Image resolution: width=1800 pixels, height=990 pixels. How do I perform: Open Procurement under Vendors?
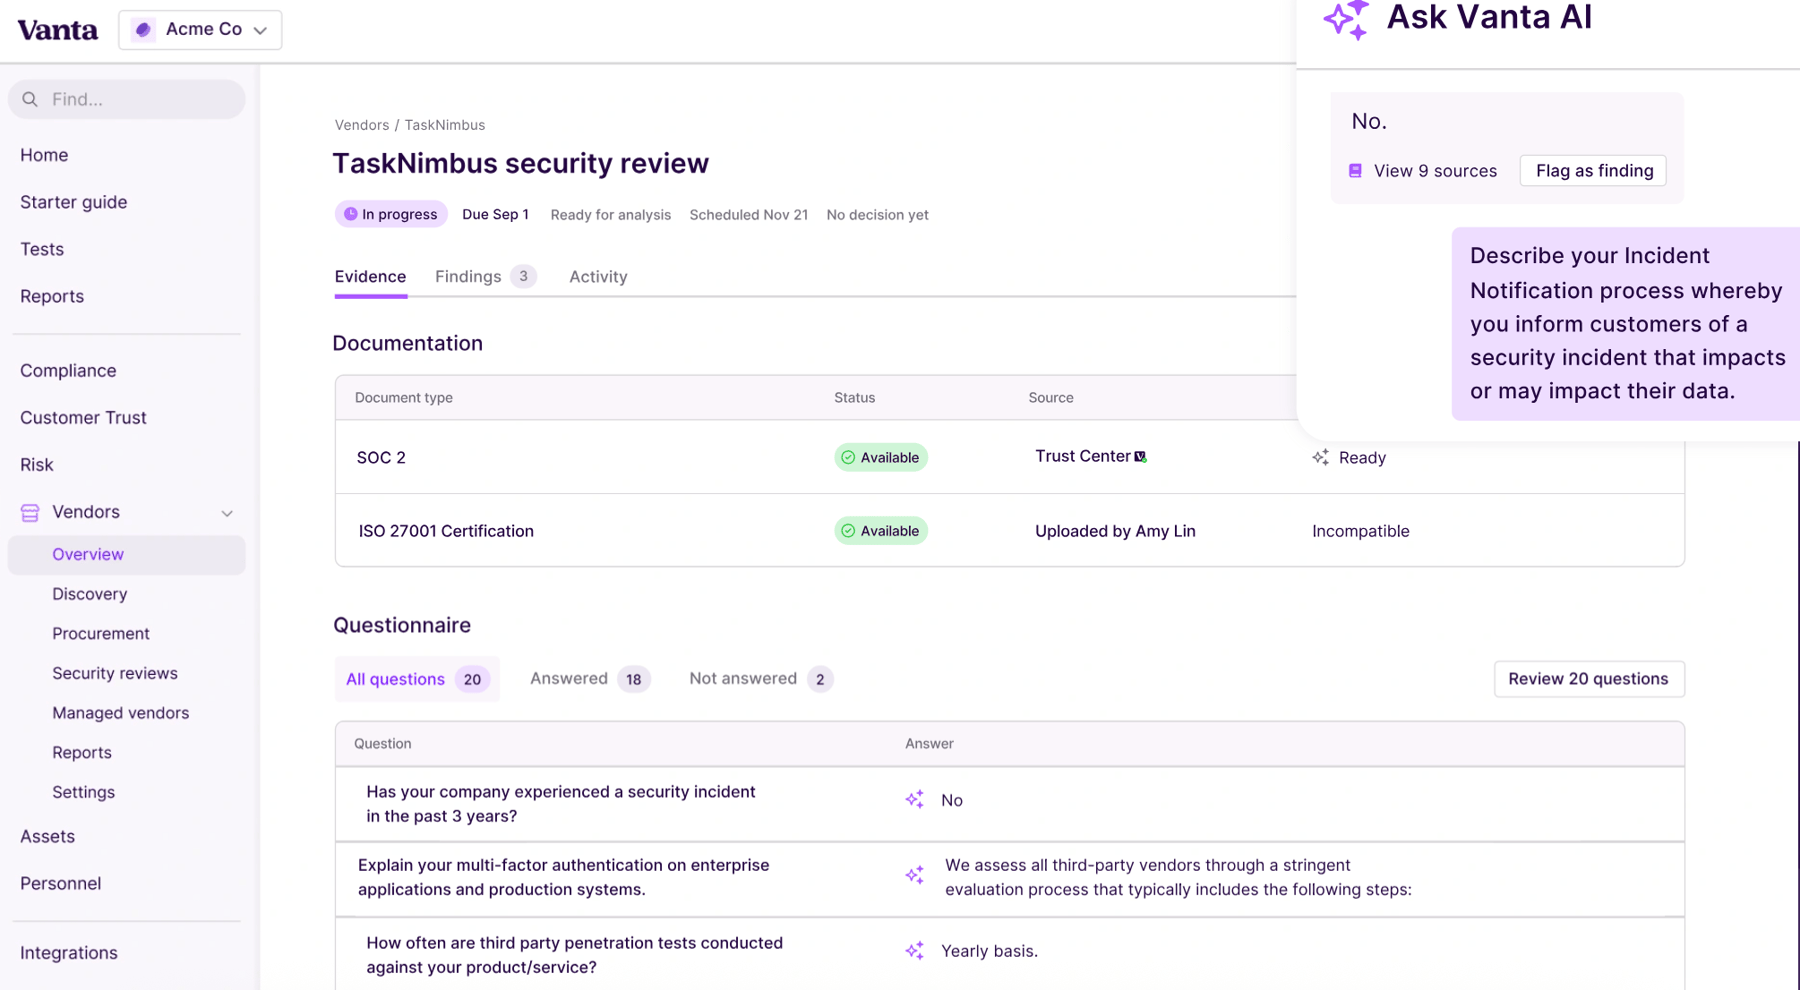101,633
